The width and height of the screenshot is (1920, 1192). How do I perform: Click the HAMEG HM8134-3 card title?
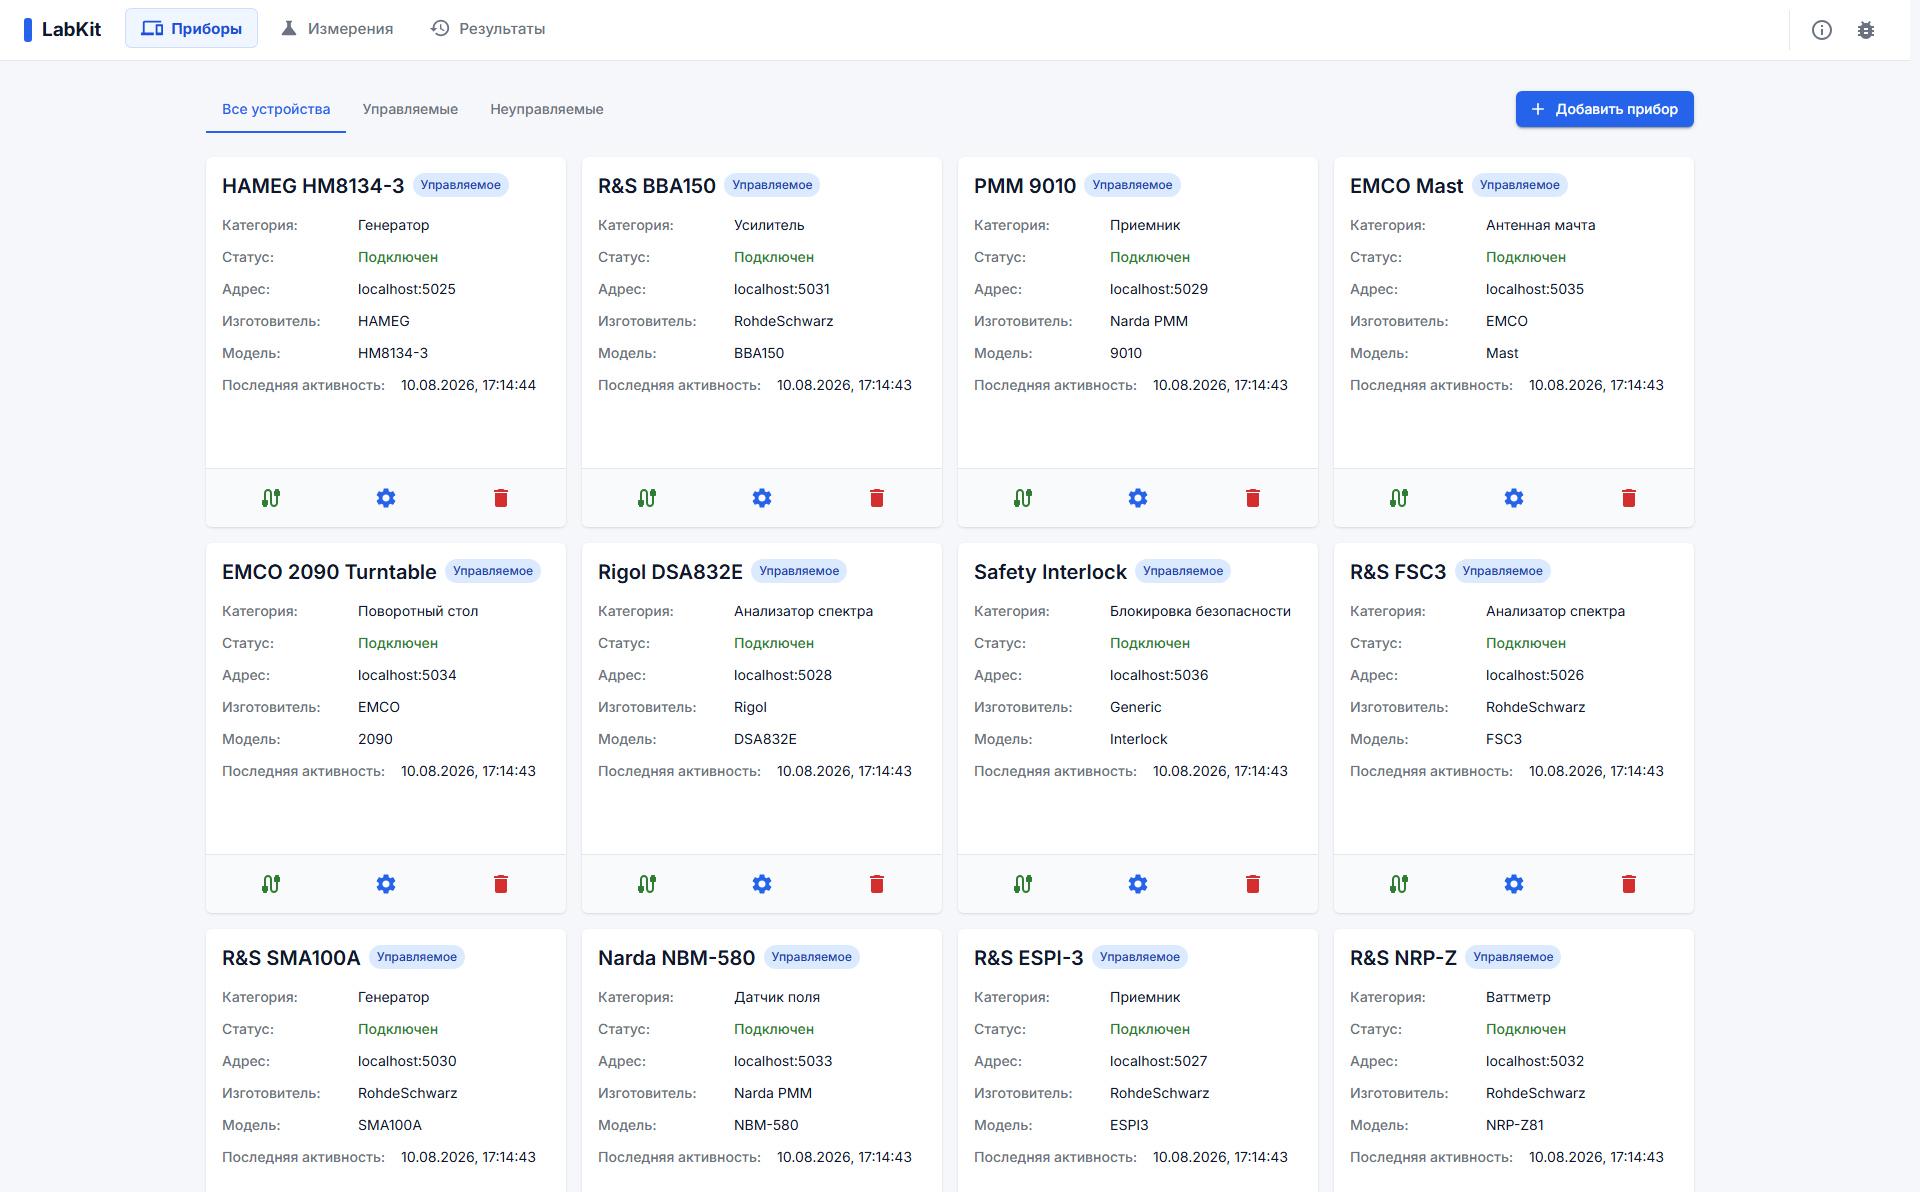[313, 186]
